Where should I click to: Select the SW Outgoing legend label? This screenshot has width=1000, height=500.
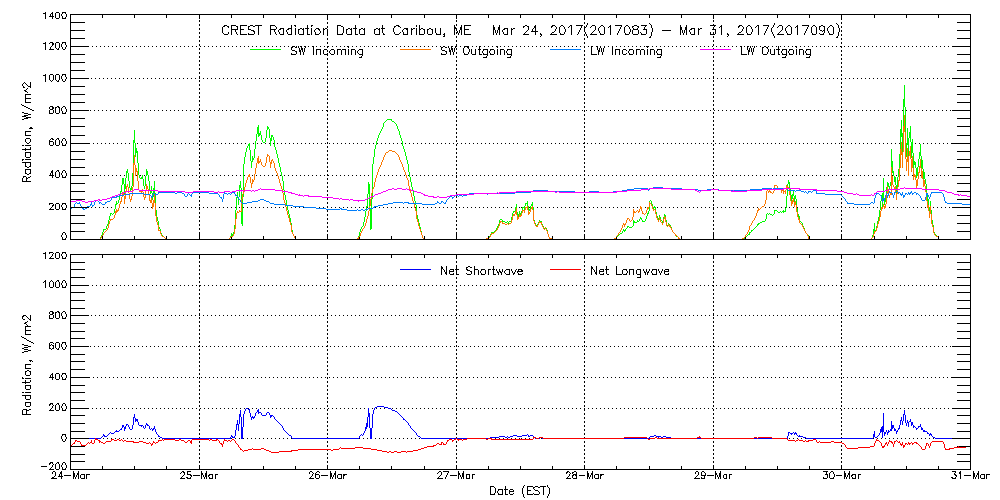(x=476, y=51)
